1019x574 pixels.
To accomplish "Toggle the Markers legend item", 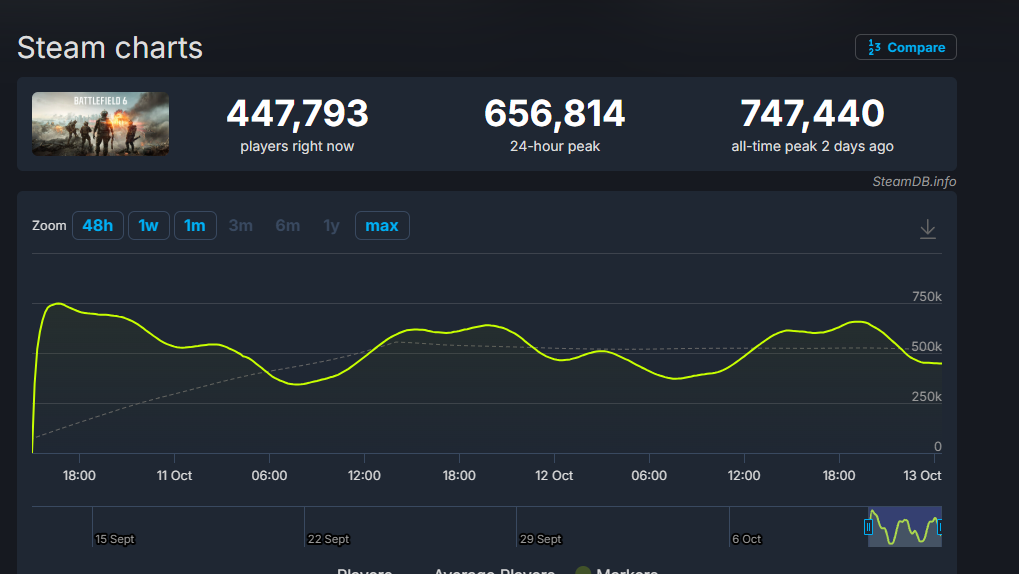I will coord(617,571).
